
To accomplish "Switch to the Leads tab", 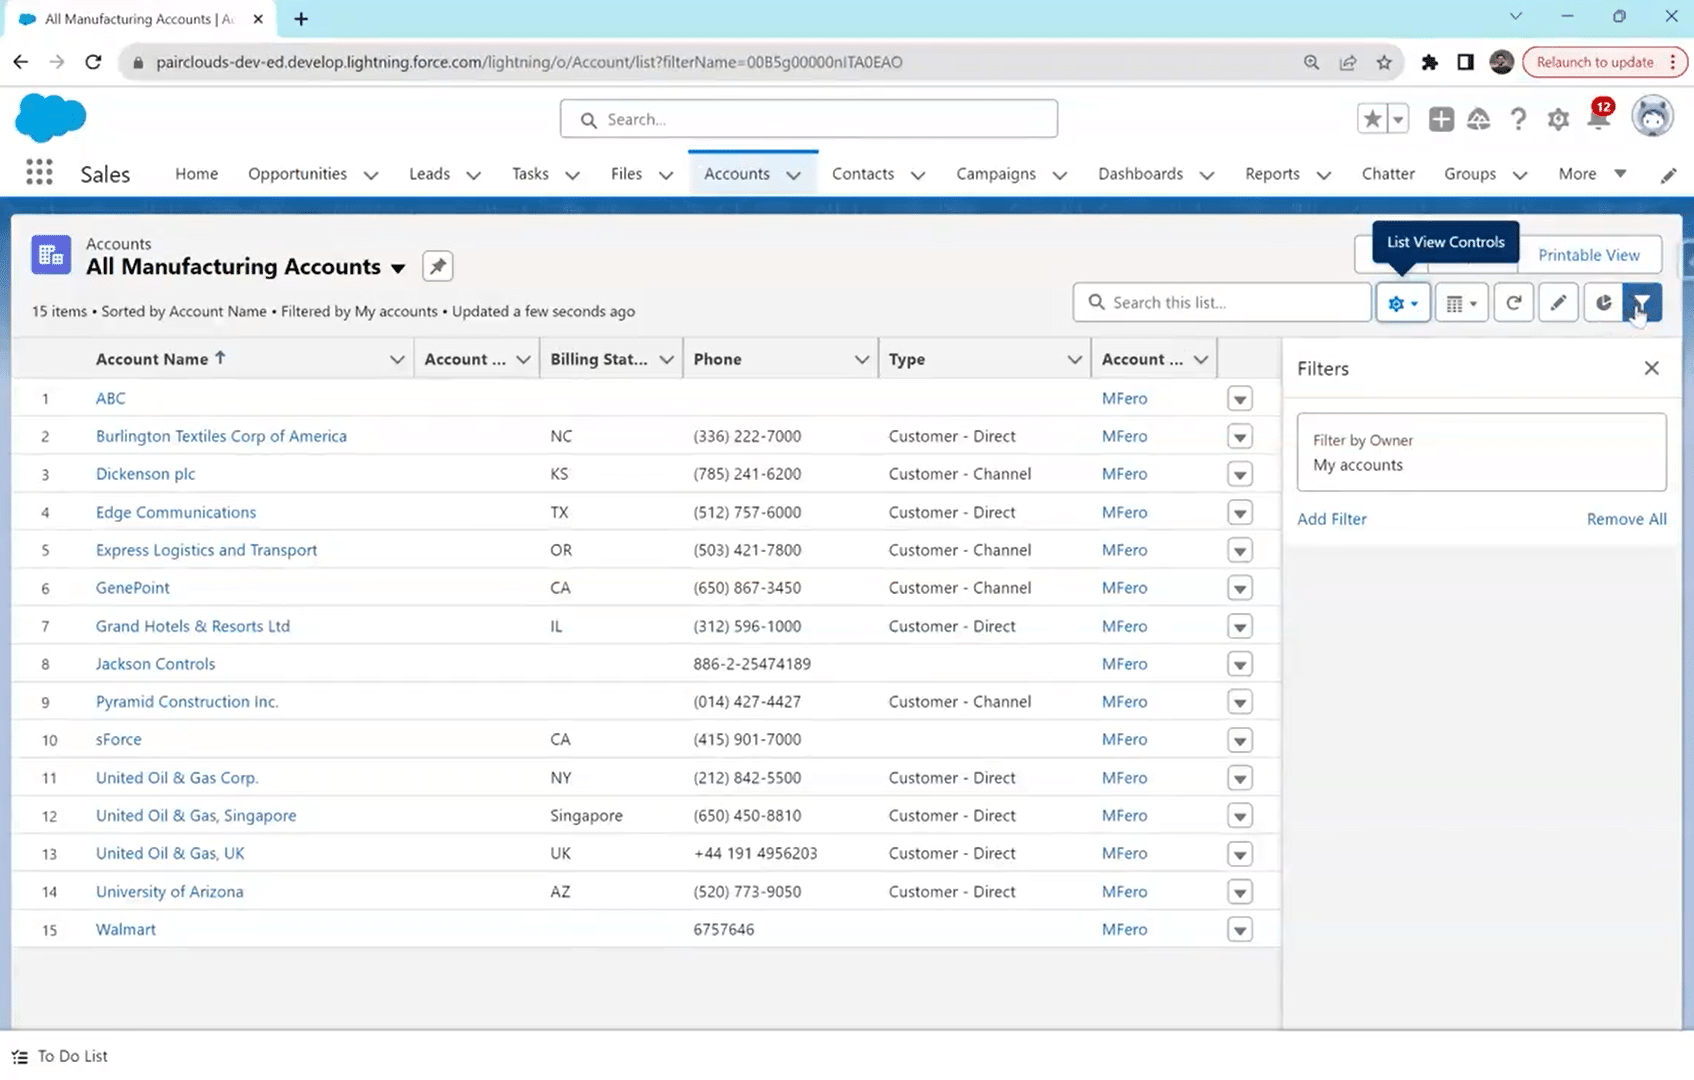I will point(429,174).
